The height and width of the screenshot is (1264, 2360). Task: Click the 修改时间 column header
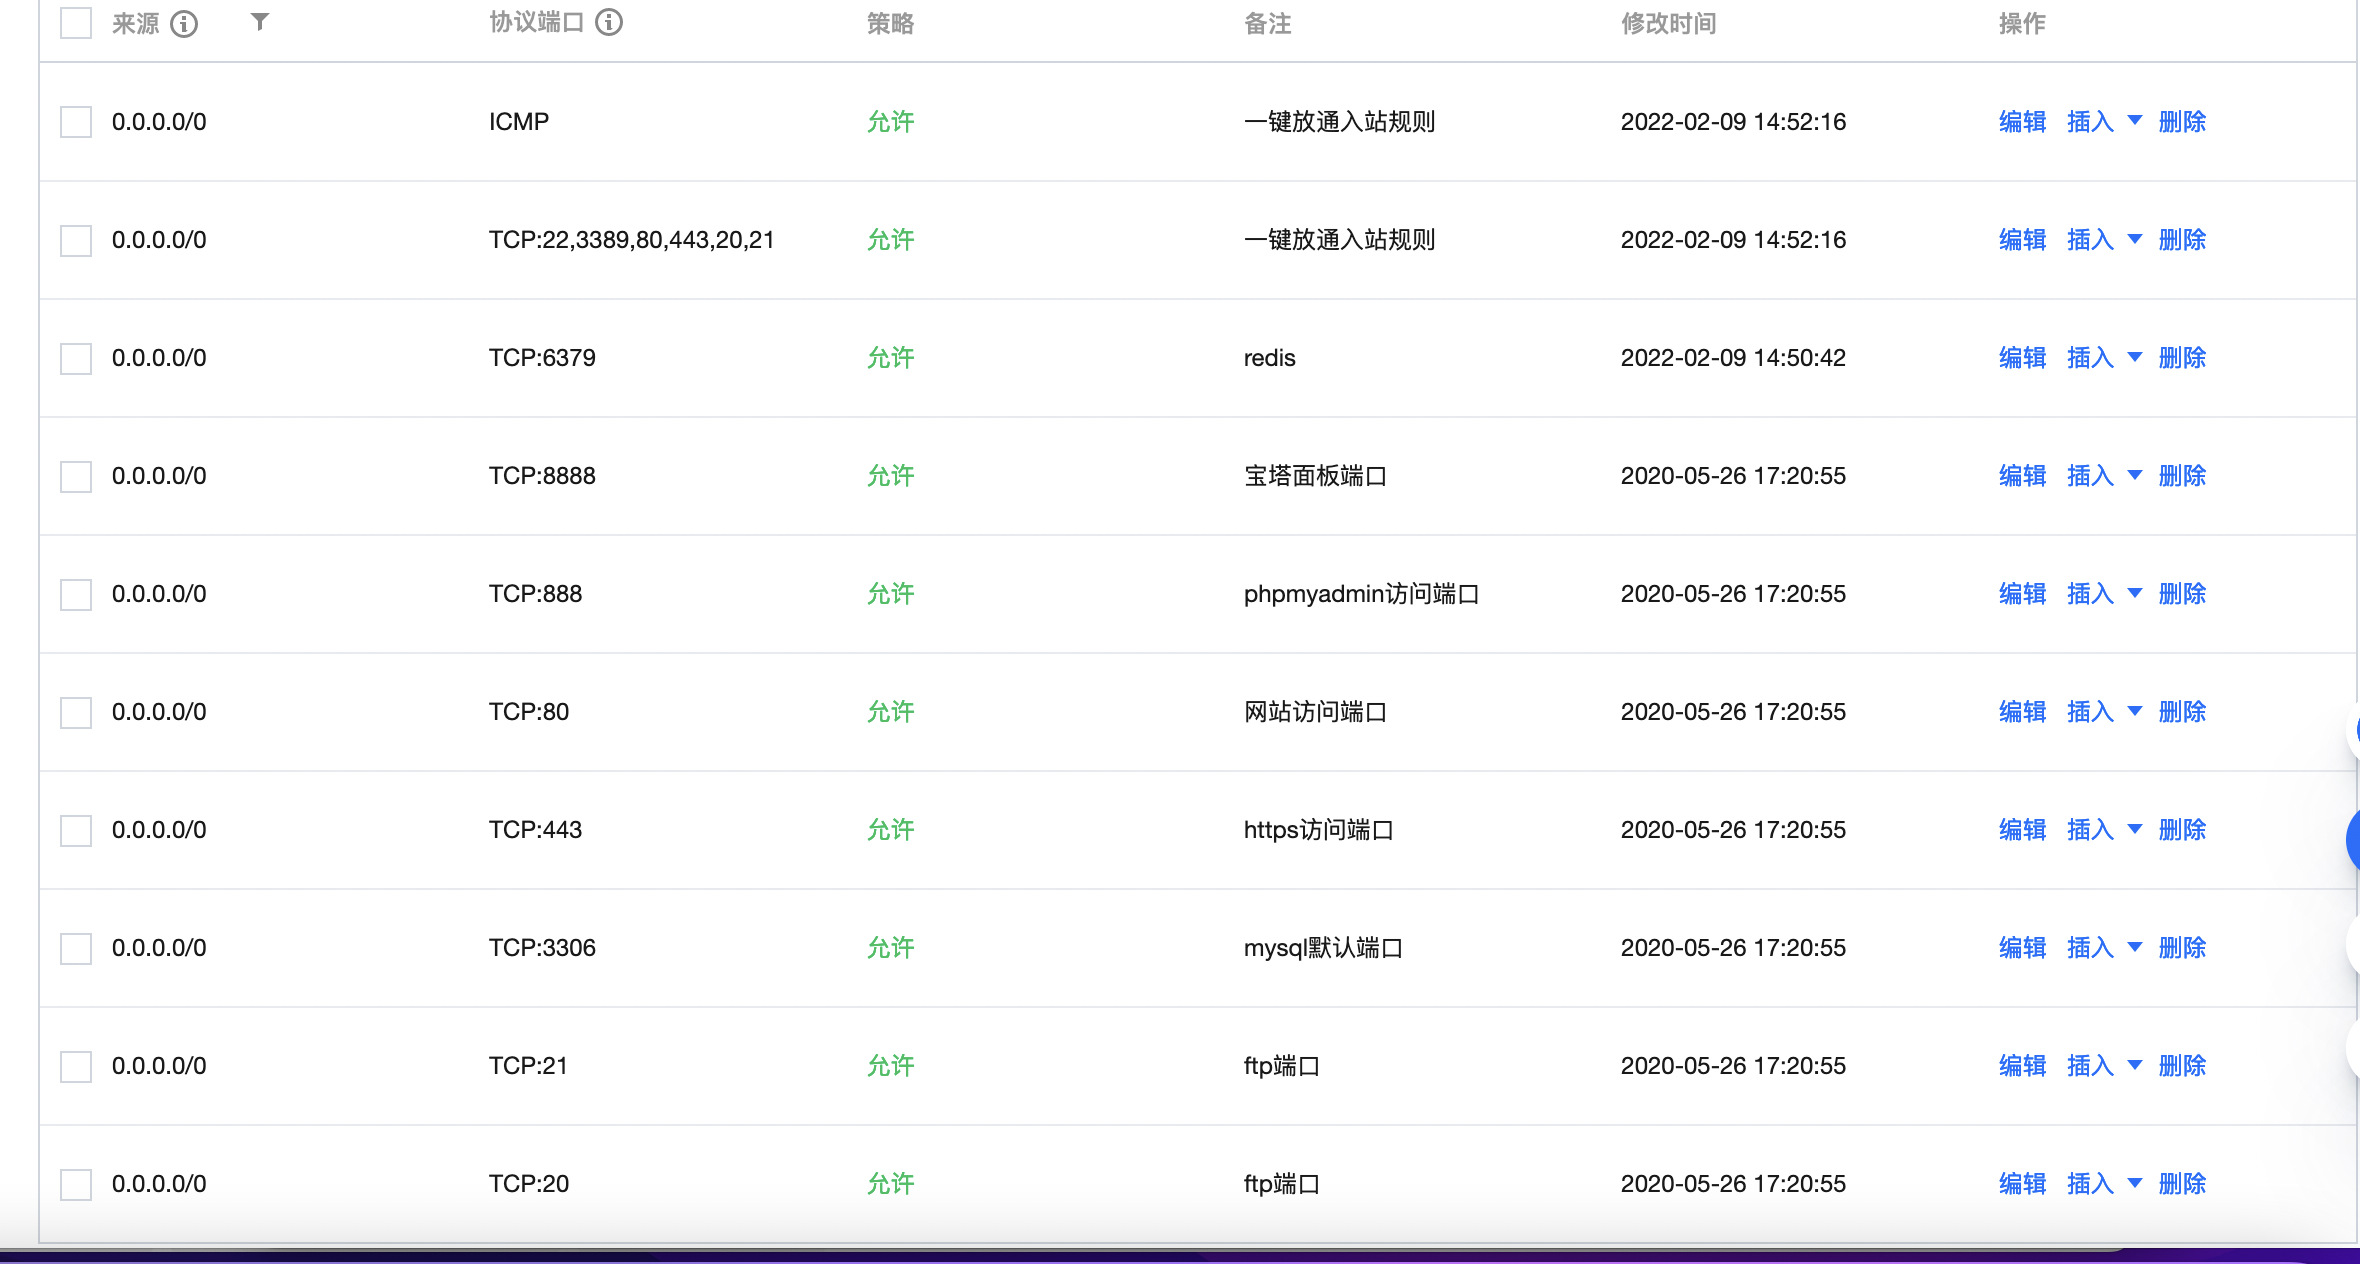tap(1668, 23)
